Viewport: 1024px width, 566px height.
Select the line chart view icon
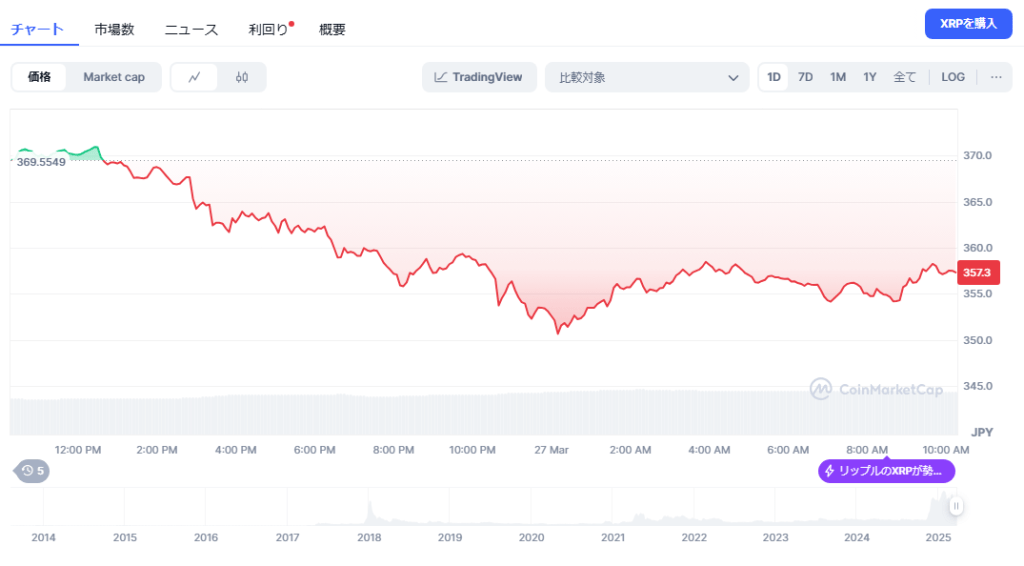pyautogui.click(x=195, y=77)
